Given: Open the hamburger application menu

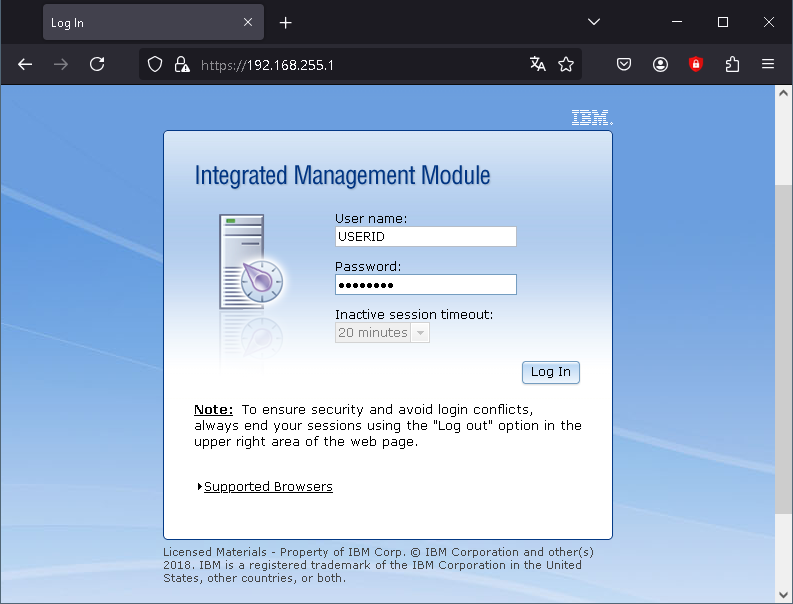Looking at the screenshot, I should point(768,64).
